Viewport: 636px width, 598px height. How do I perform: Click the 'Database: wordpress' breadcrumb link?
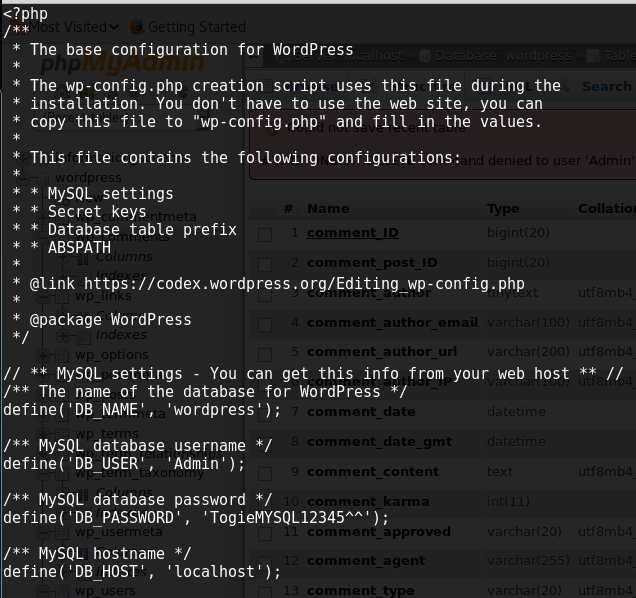click(x=503, y=56)
